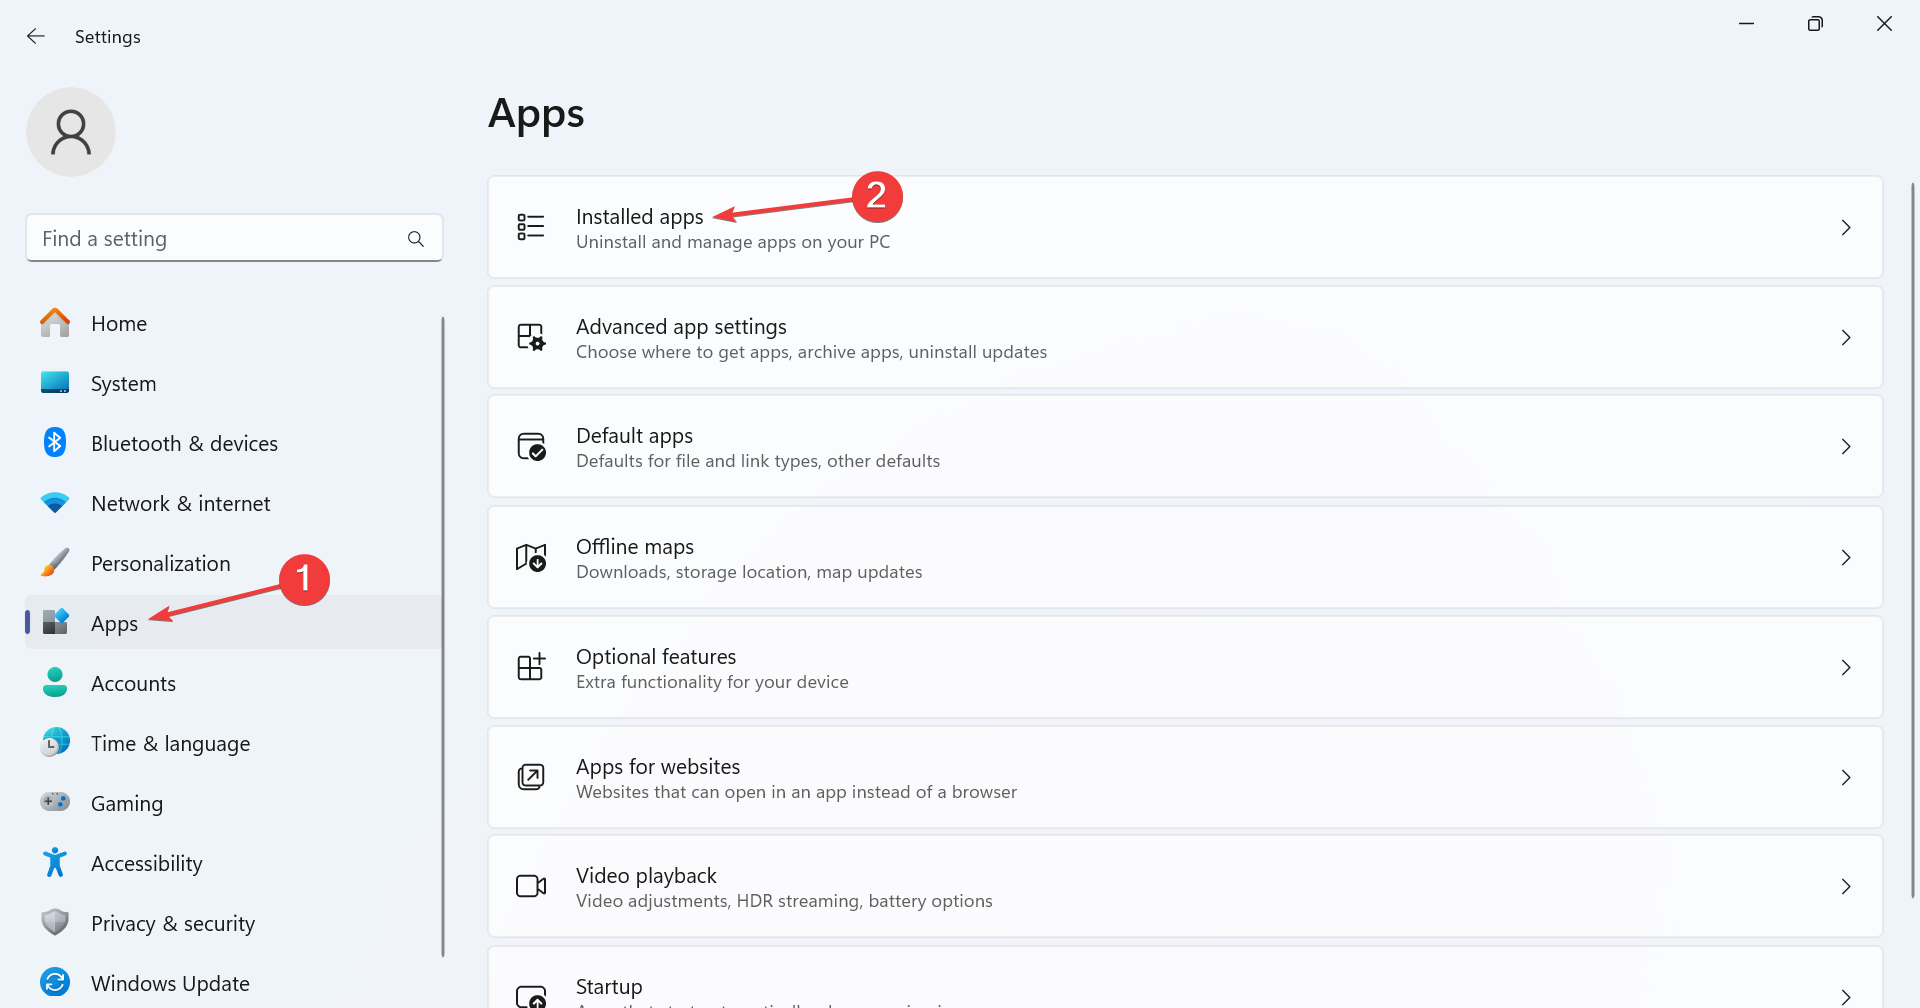This screenshot has height=1008, width=1920.
Task: Go to System settings
Action: [x=233, y=383]
